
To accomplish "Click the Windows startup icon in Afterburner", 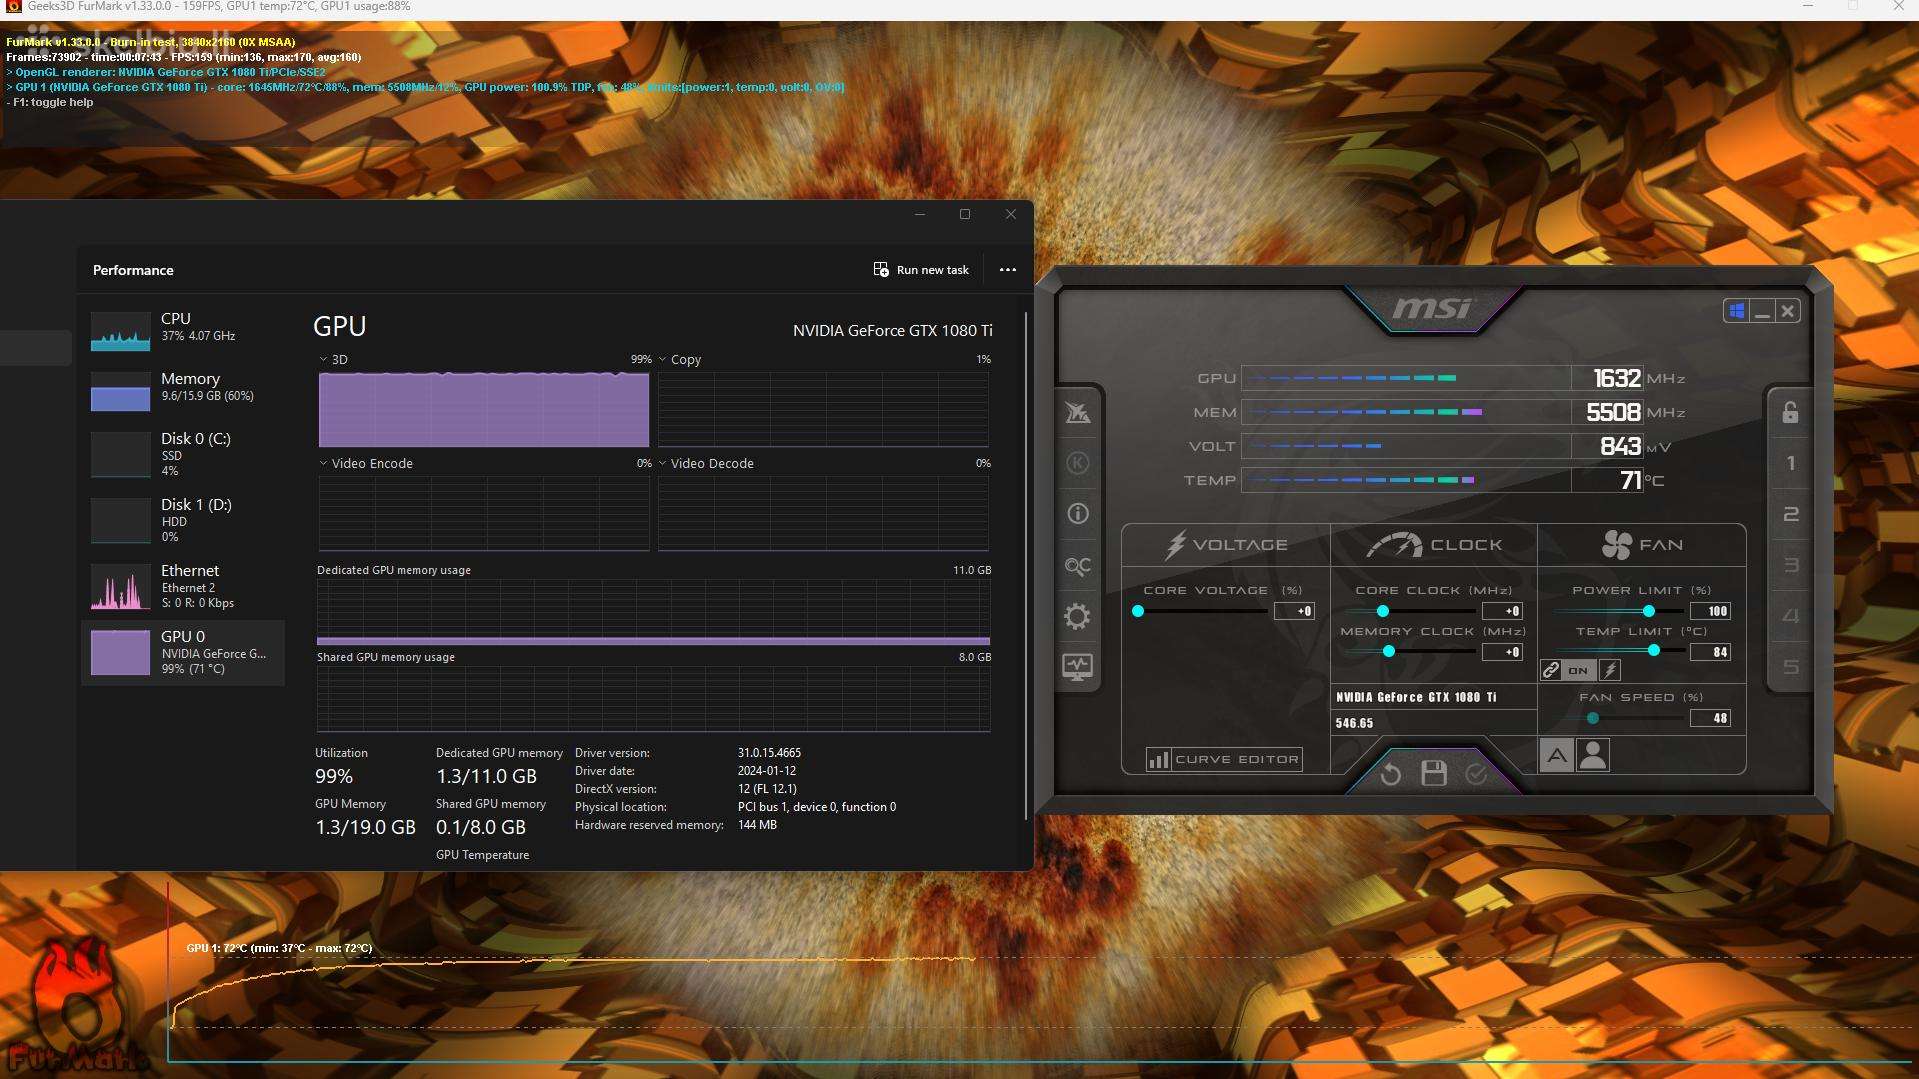I will [x=1737, y=311].
